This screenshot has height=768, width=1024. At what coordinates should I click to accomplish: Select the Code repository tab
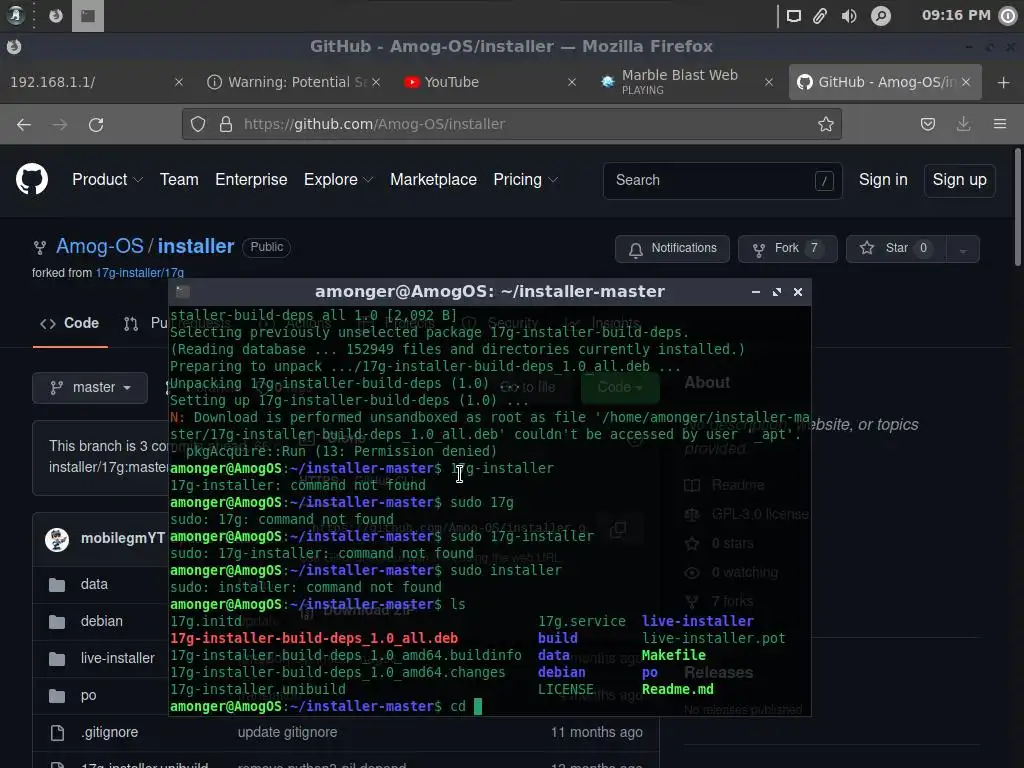[69, 323]
